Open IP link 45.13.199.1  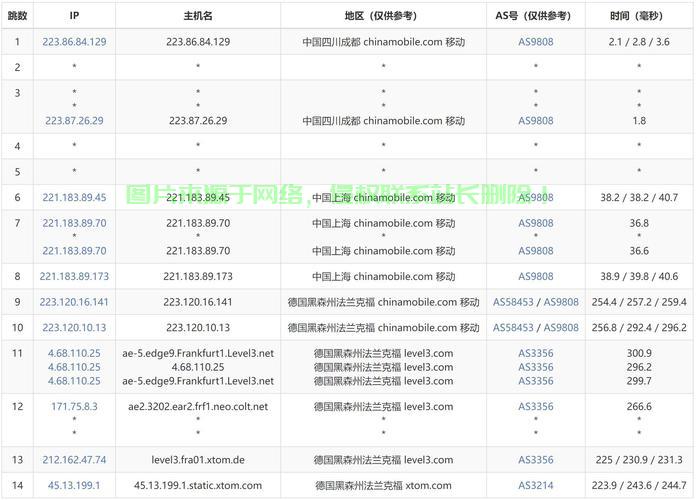[x=74, y=485]
